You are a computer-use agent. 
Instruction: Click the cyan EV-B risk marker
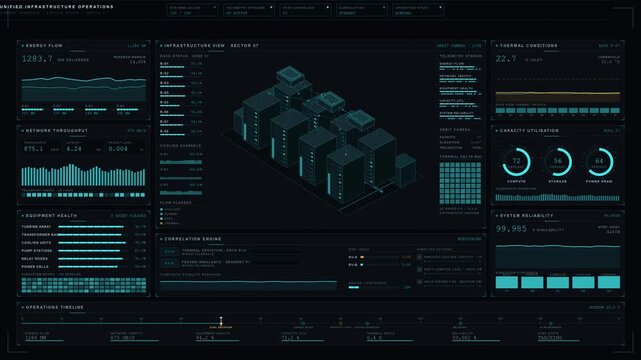pos(361,265)
